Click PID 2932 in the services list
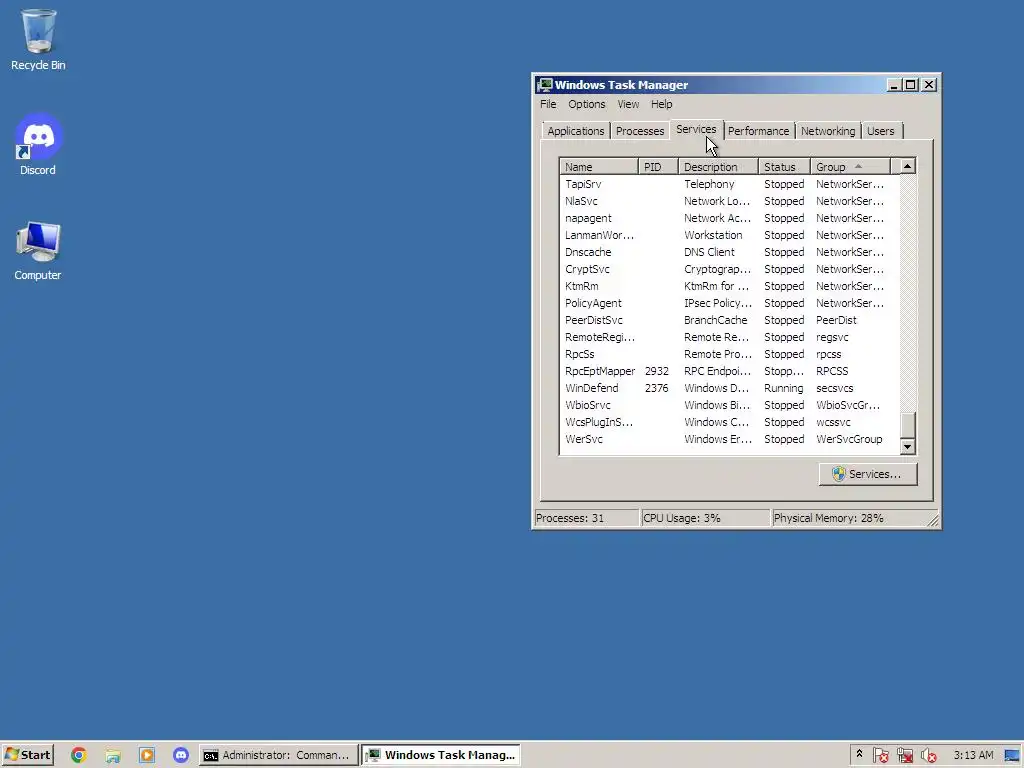 point(656,371)
